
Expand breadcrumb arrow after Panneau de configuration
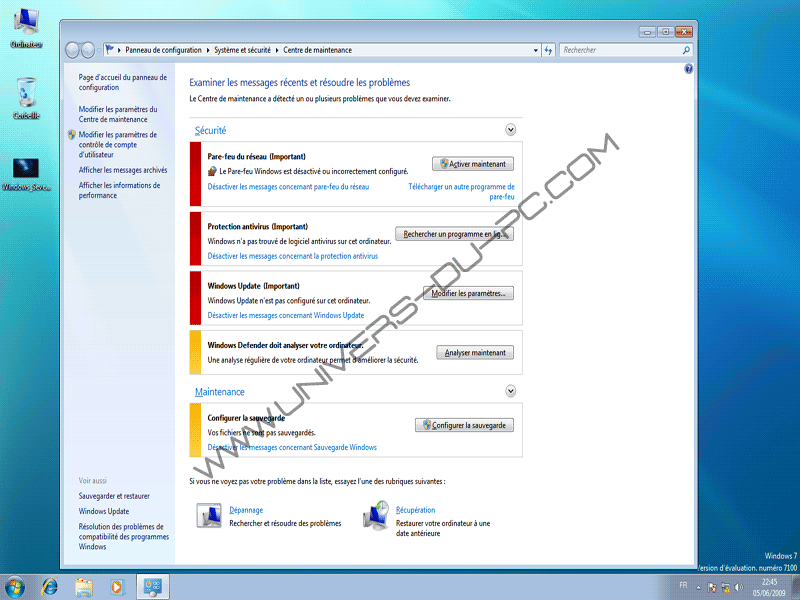click(208, 50)
